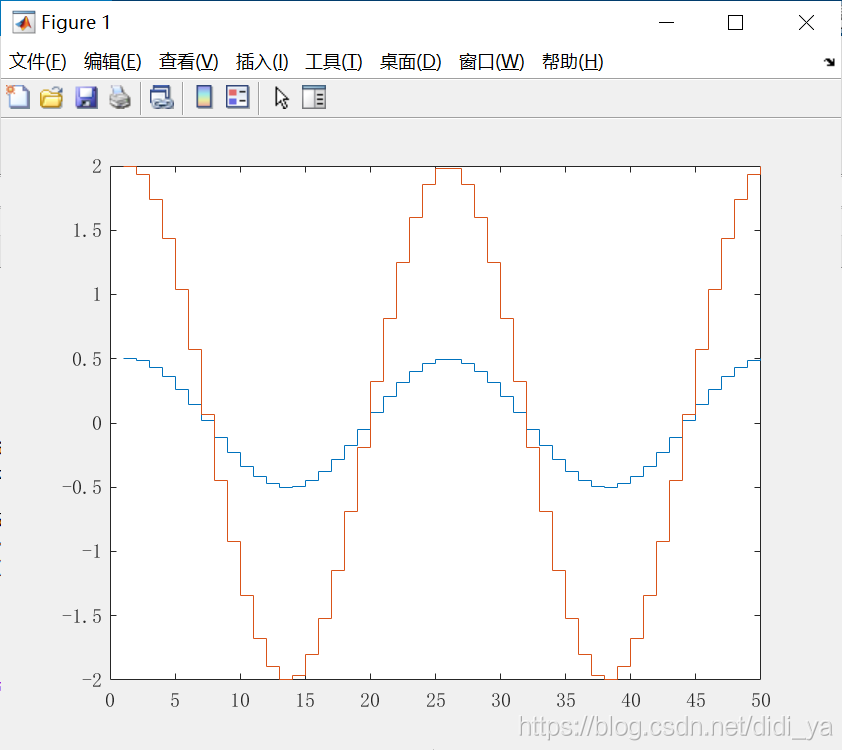Click the x-axis tick label 50
The image size is (842, 750).
click(x=761, y=700)
